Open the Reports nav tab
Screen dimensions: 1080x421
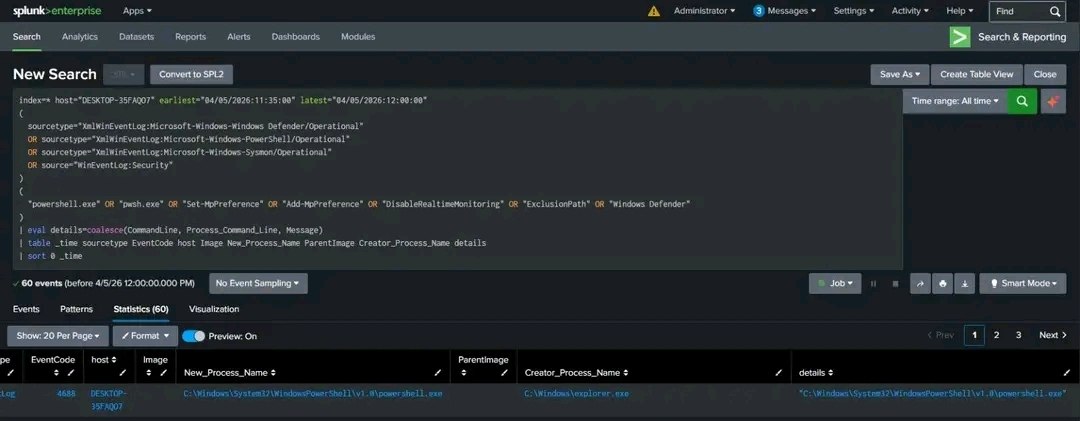[191, 37]
